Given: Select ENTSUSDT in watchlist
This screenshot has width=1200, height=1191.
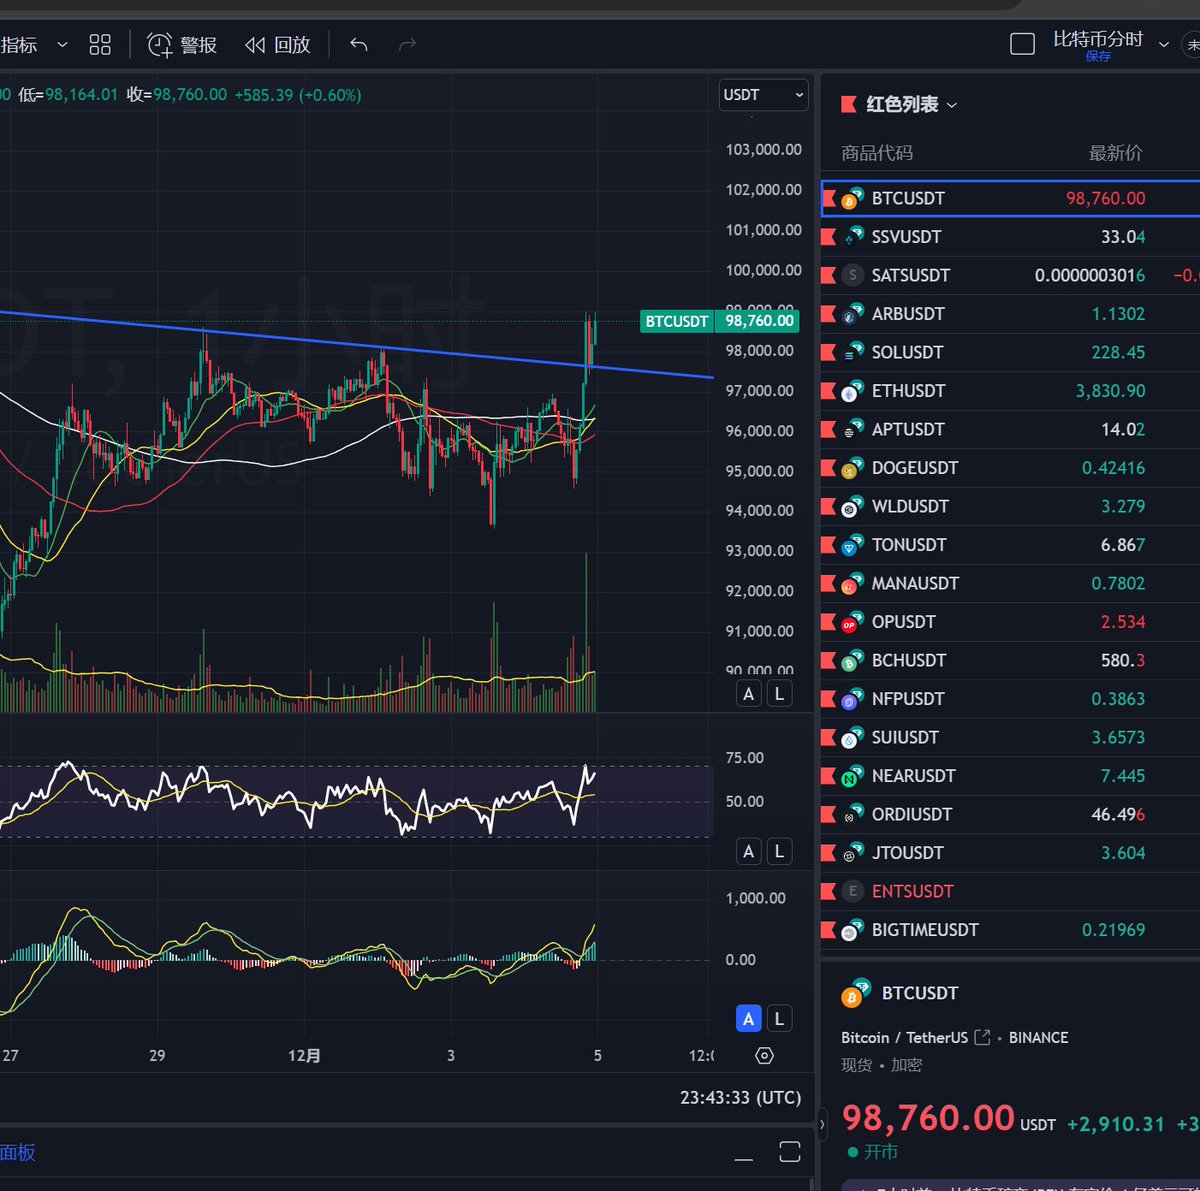Looking at the screenshot, I should (1010, 891).
